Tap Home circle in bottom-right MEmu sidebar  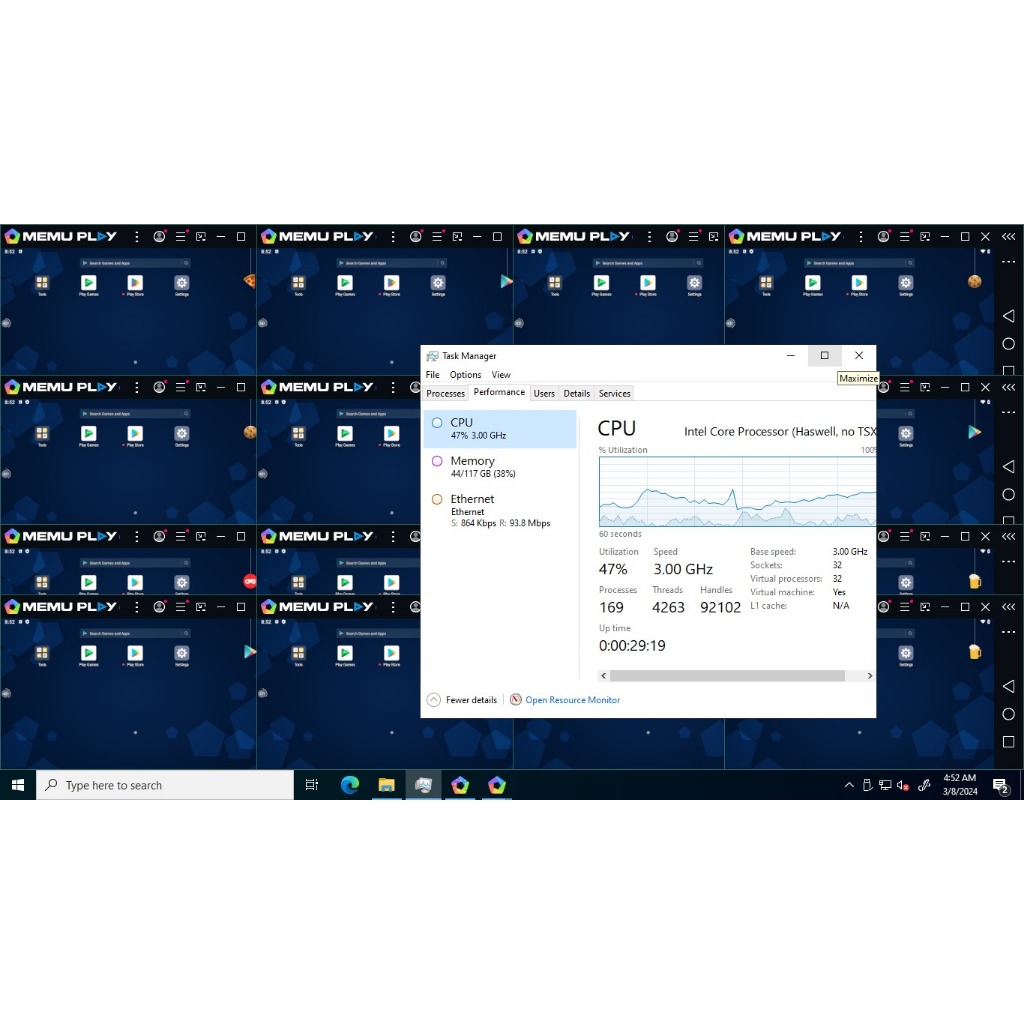point(1008,714)
